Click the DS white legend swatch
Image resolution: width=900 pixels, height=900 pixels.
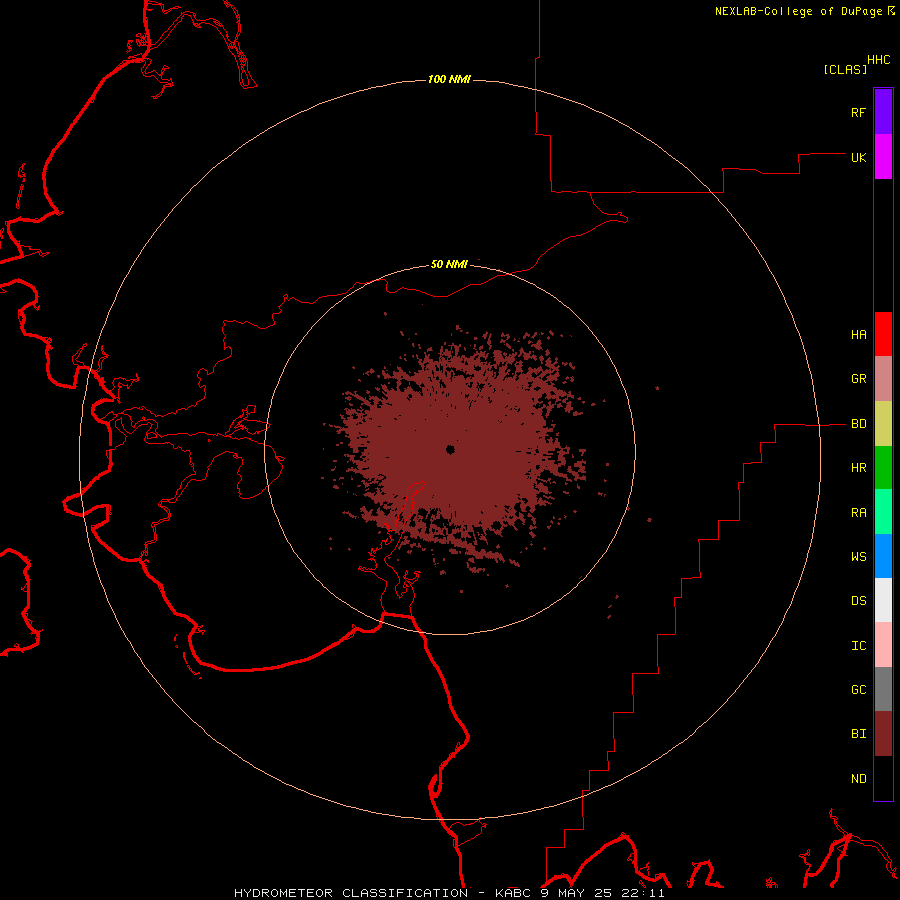tap(883, 600)
